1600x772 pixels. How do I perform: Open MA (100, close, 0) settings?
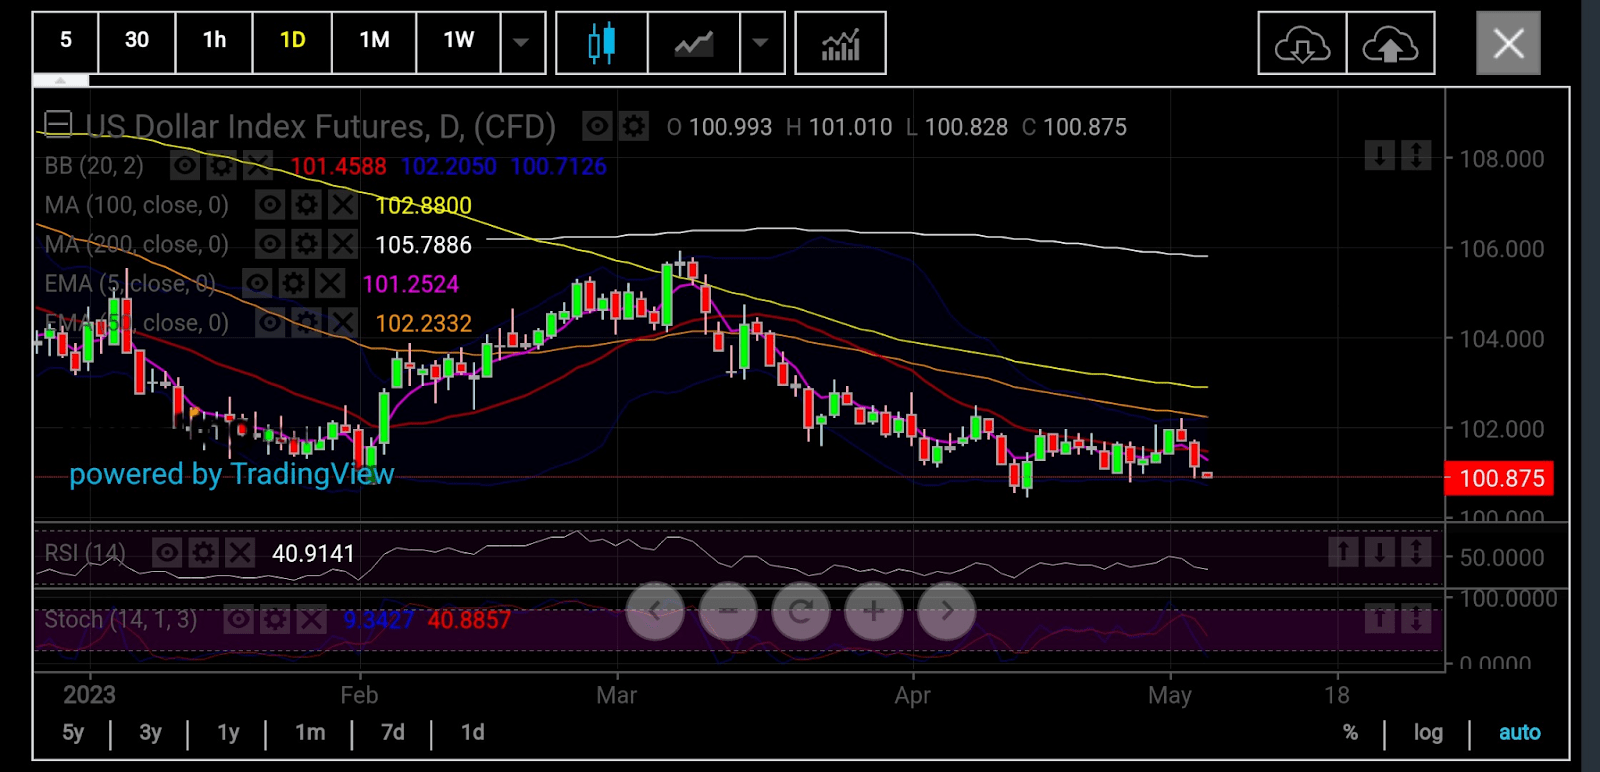click(306, 205)
